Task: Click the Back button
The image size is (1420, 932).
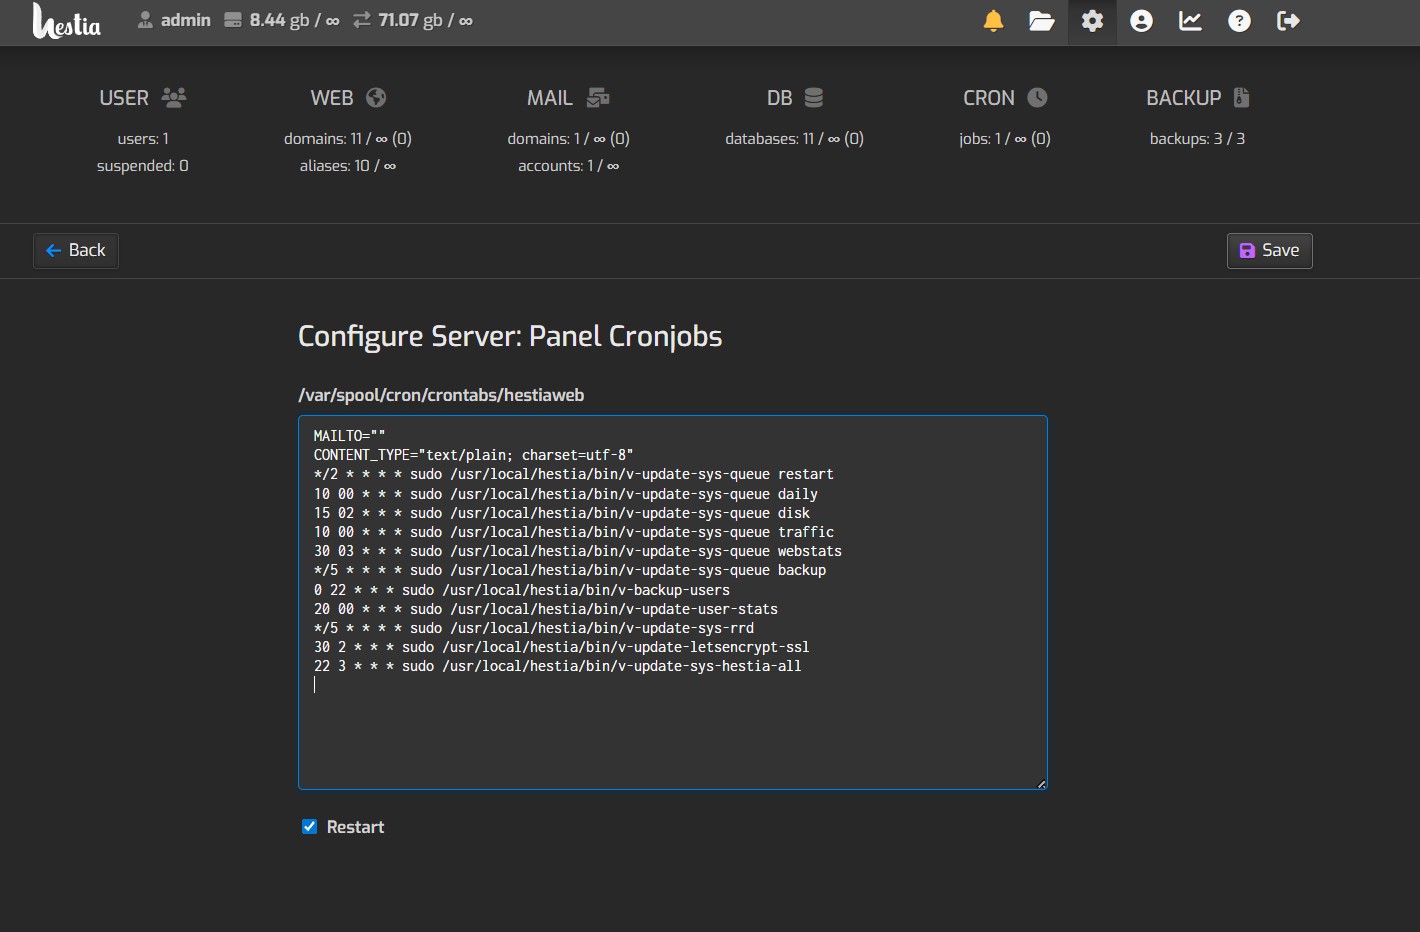Action: [76, 250]
